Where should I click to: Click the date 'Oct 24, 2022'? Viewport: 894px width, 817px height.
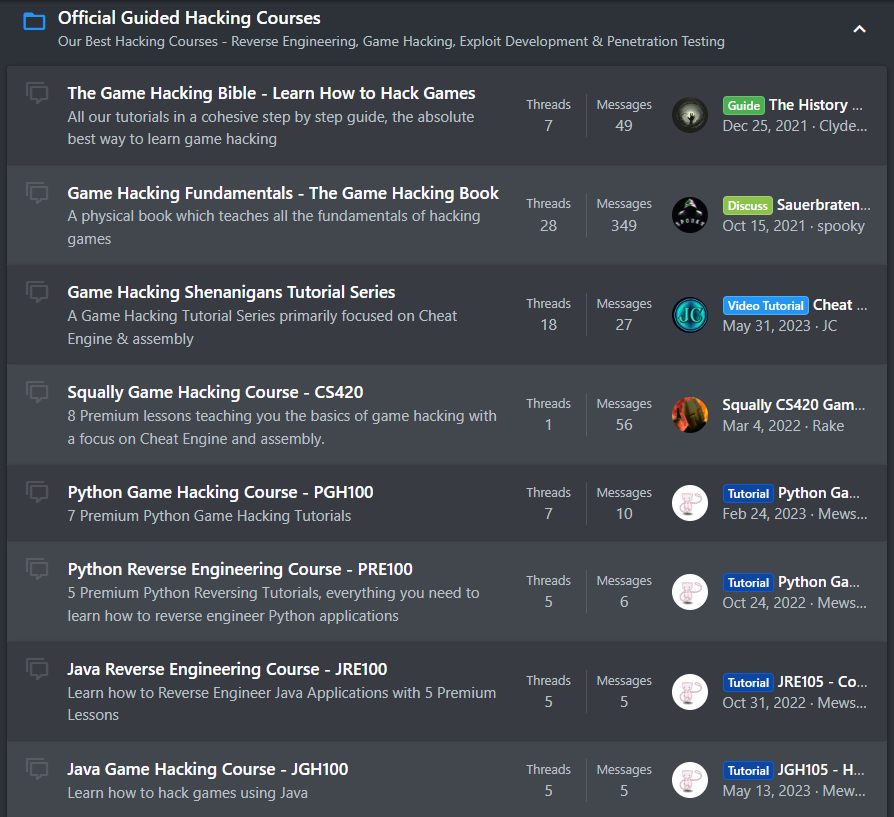(764, 603)
